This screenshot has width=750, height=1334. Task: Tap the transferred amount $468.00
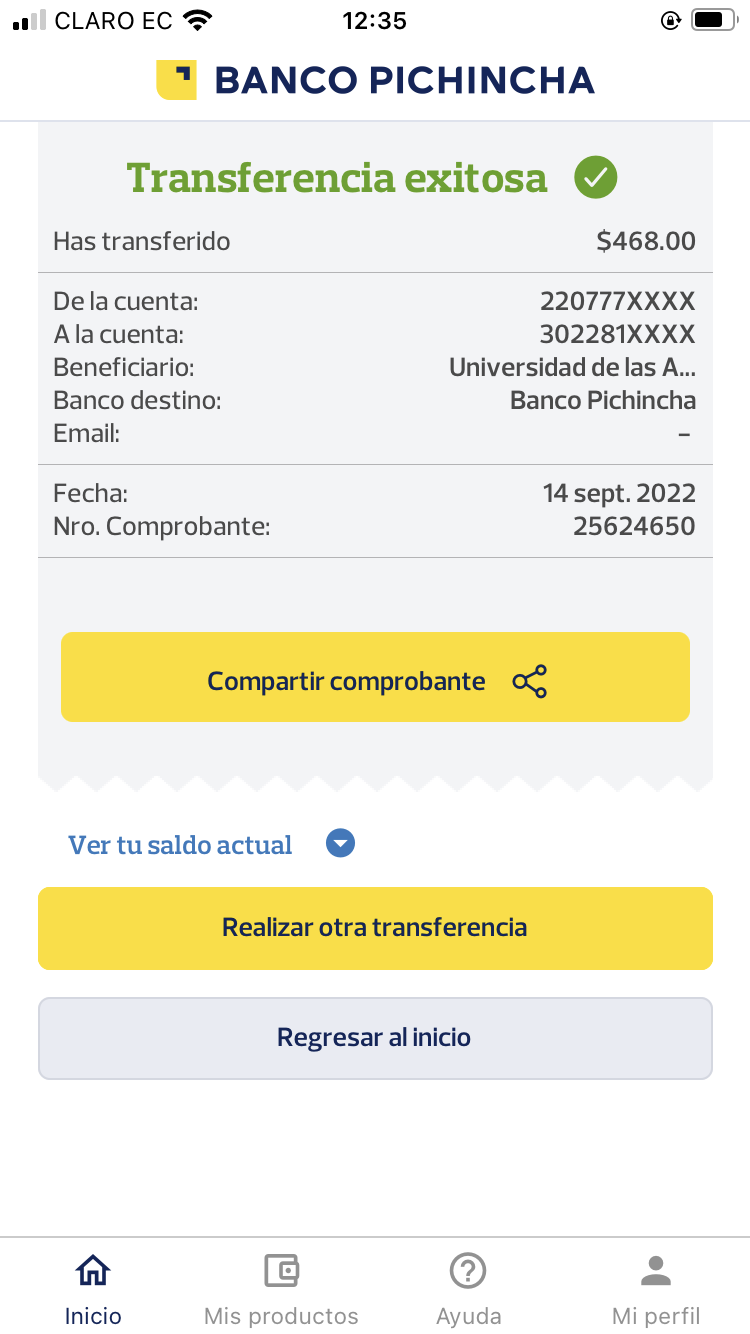pos(645,241)
